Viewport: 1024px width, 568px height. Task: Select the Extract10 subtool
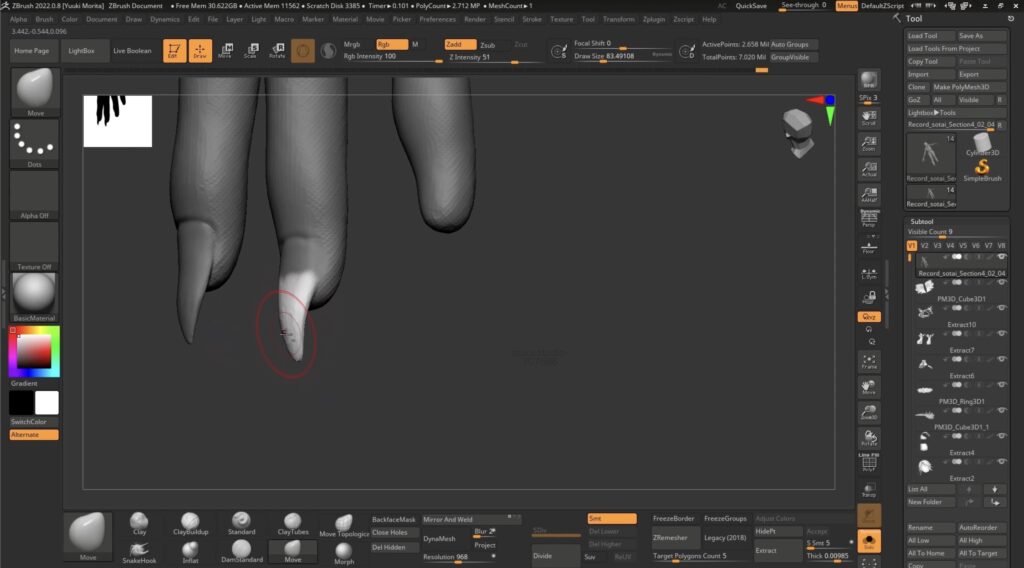[960, 325]
